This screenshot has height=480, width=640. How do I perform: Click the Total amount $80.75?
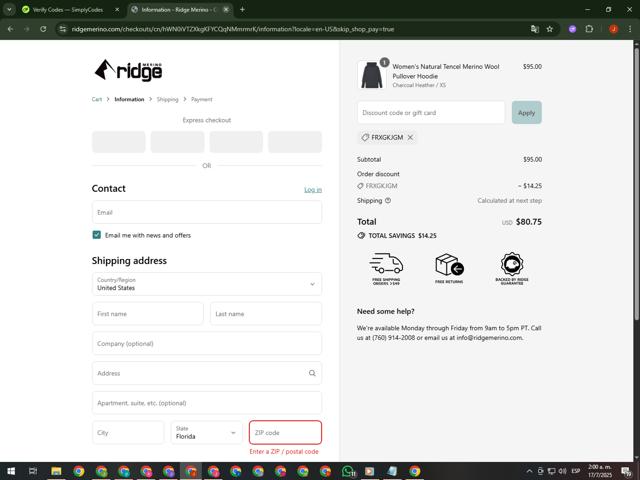(x=529, y=222)
